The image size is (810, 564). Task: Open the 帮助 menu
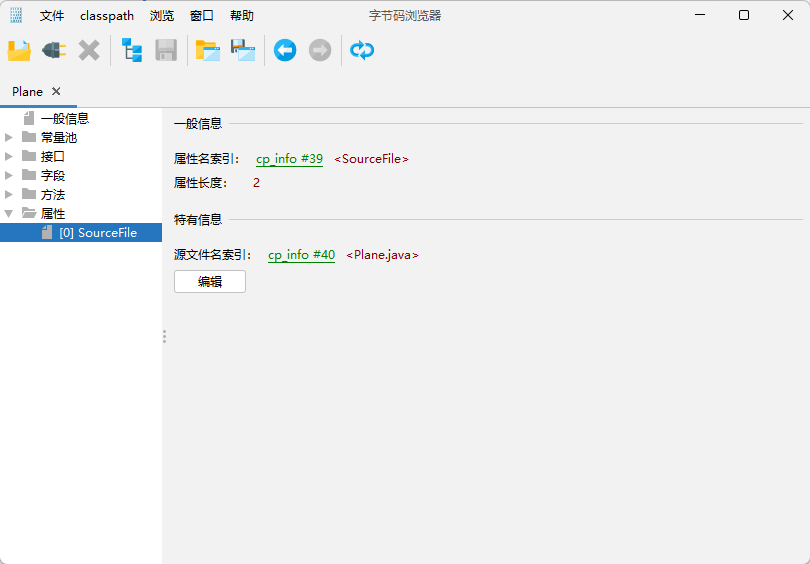pos(242,16)
